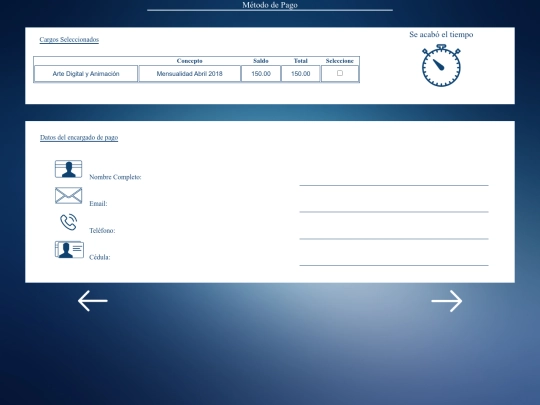Focus the Email input field
540x405 pixels.
(x=394, y=204)
